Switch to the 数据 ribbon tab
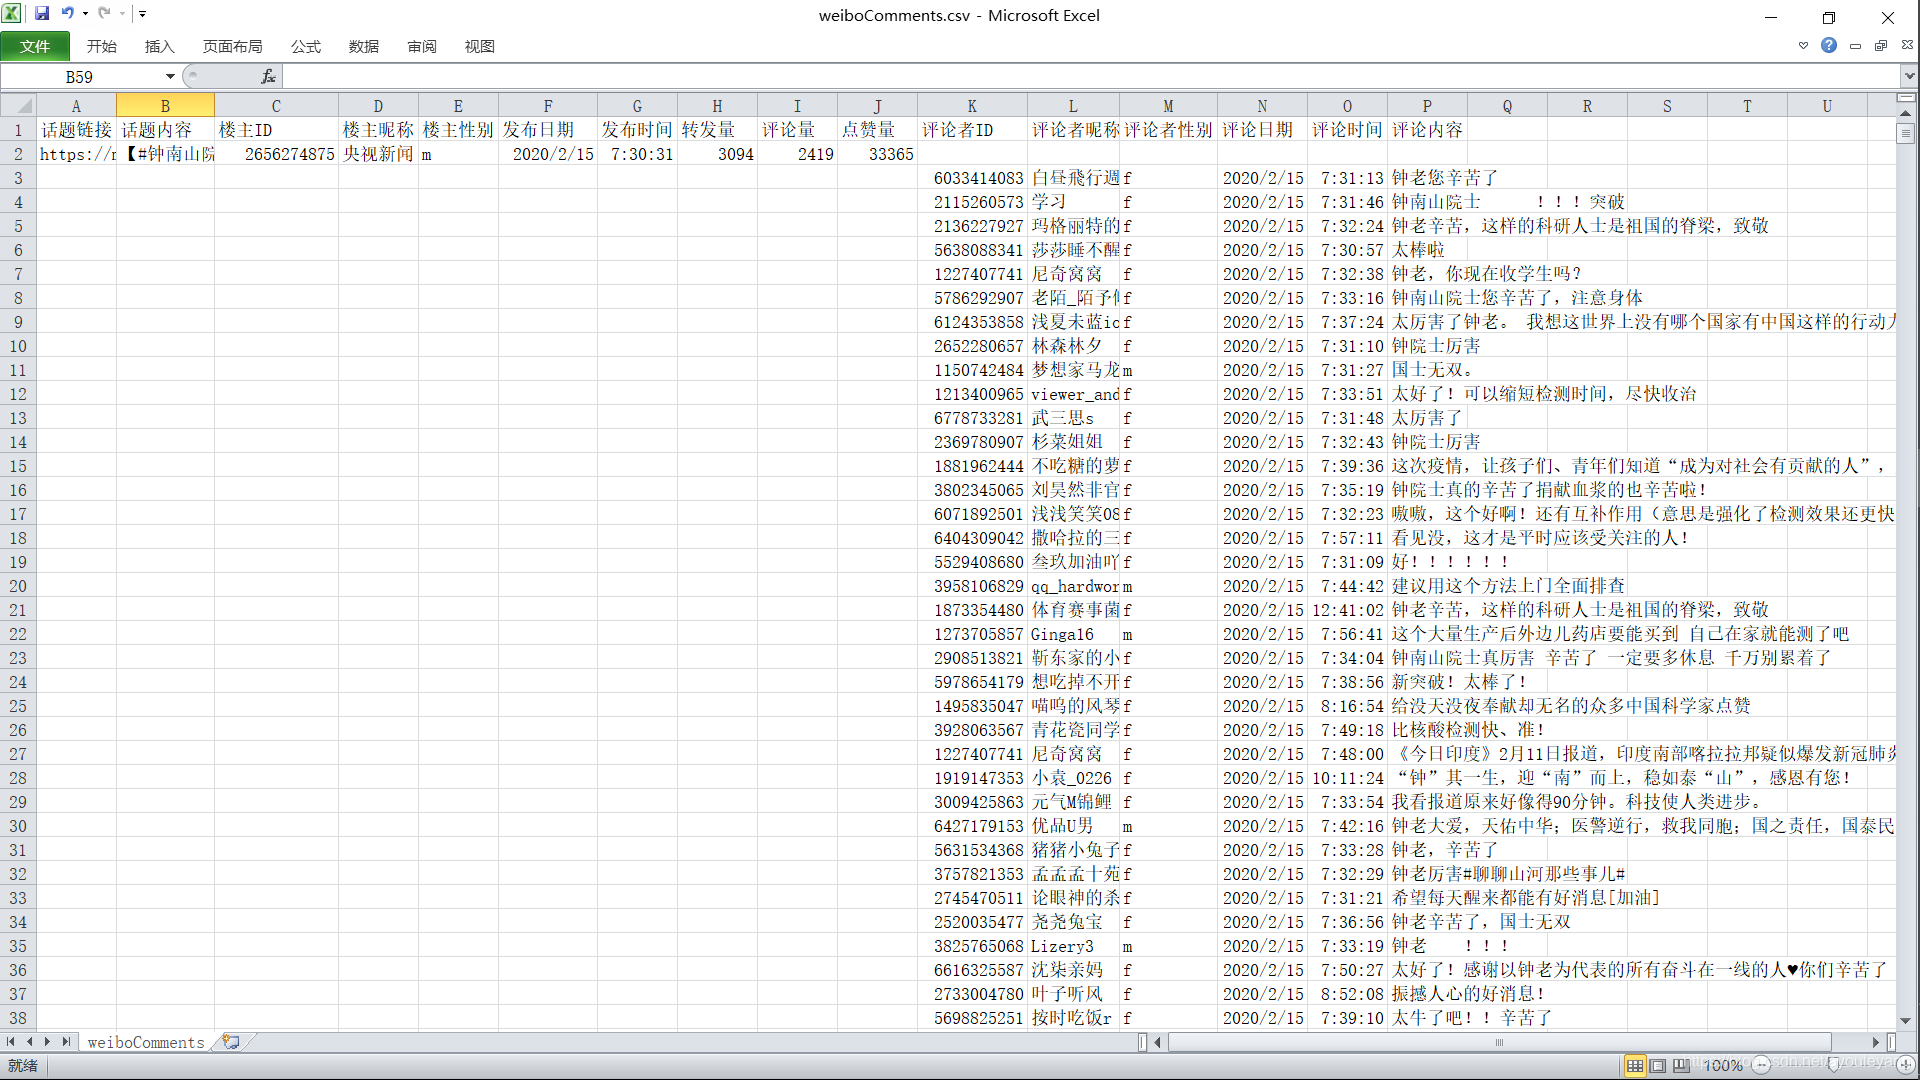This screenshot has height=1080, width=1920. point(363,46)
